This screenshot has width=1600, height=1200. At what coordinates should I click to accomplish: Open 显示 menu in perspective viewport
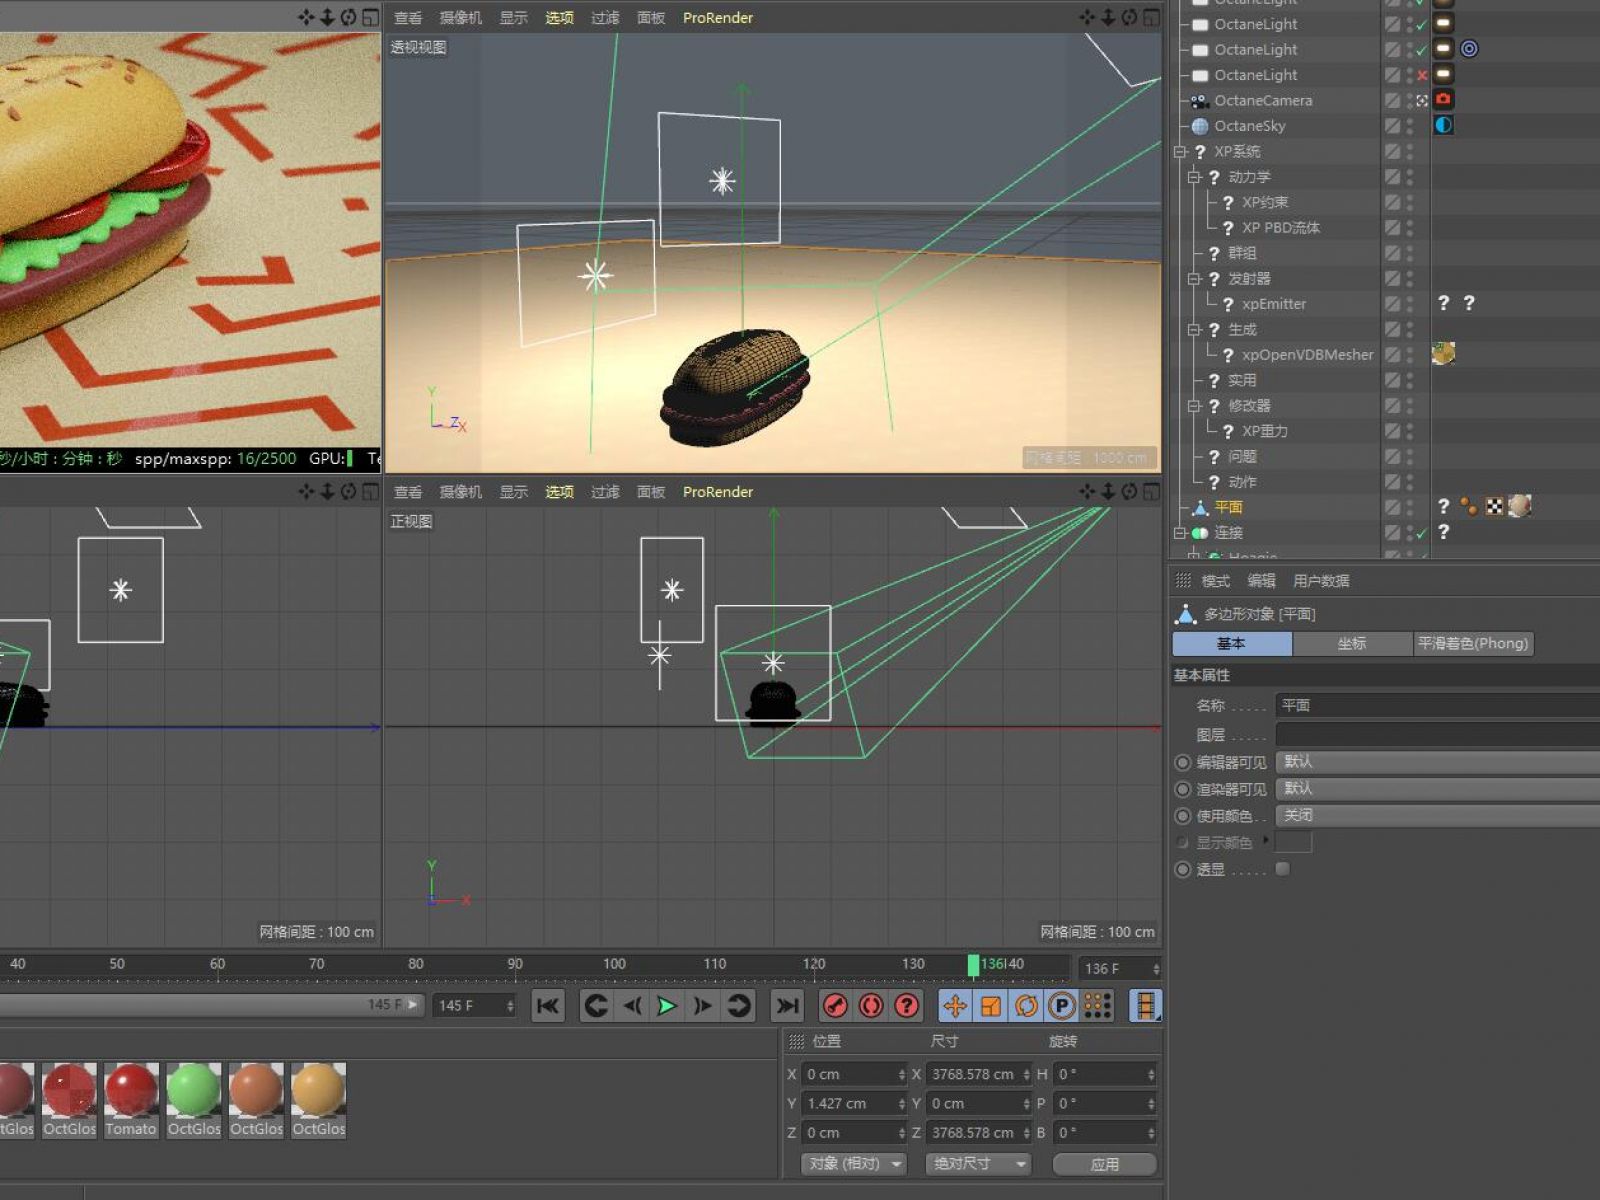(x=513, y=18)
